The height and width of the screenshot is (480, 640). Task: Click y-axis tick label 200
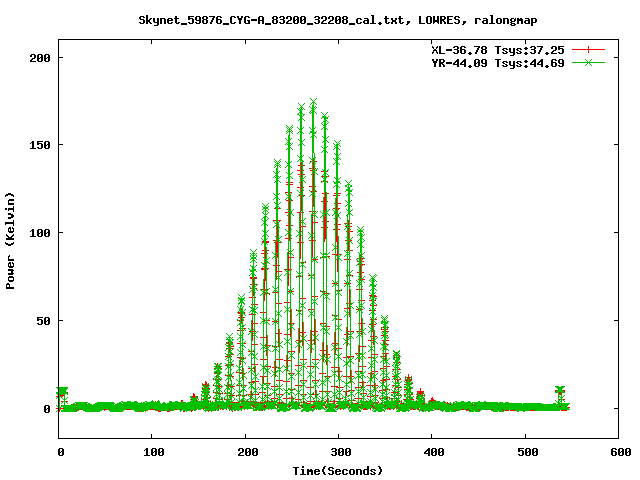pos(40,58)
